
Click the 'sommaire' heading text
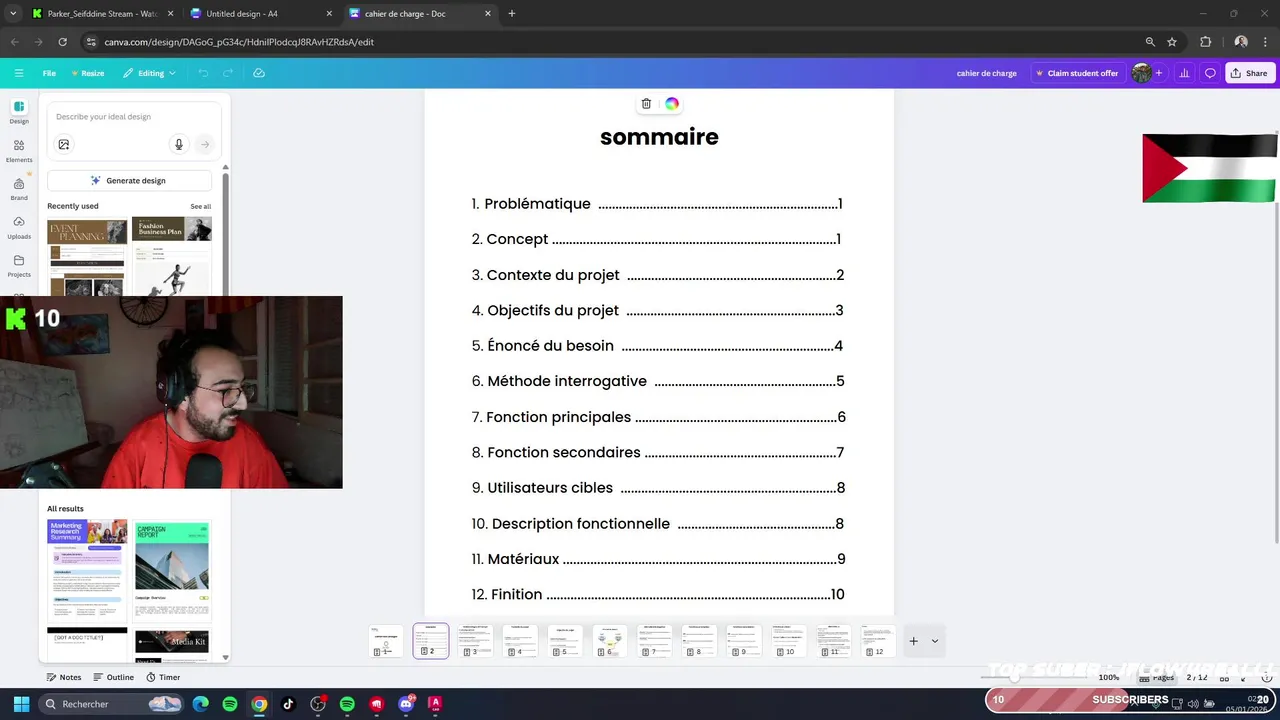pyautogui.click(x=659, y=137)
